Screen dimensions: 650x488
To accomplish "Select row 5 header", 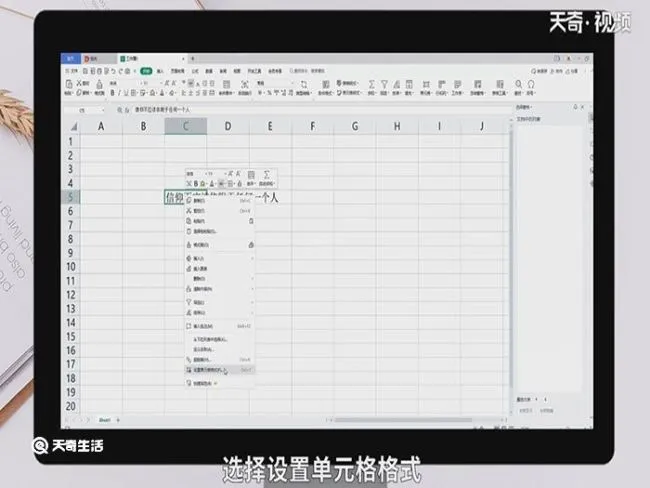I will (70, 197).
